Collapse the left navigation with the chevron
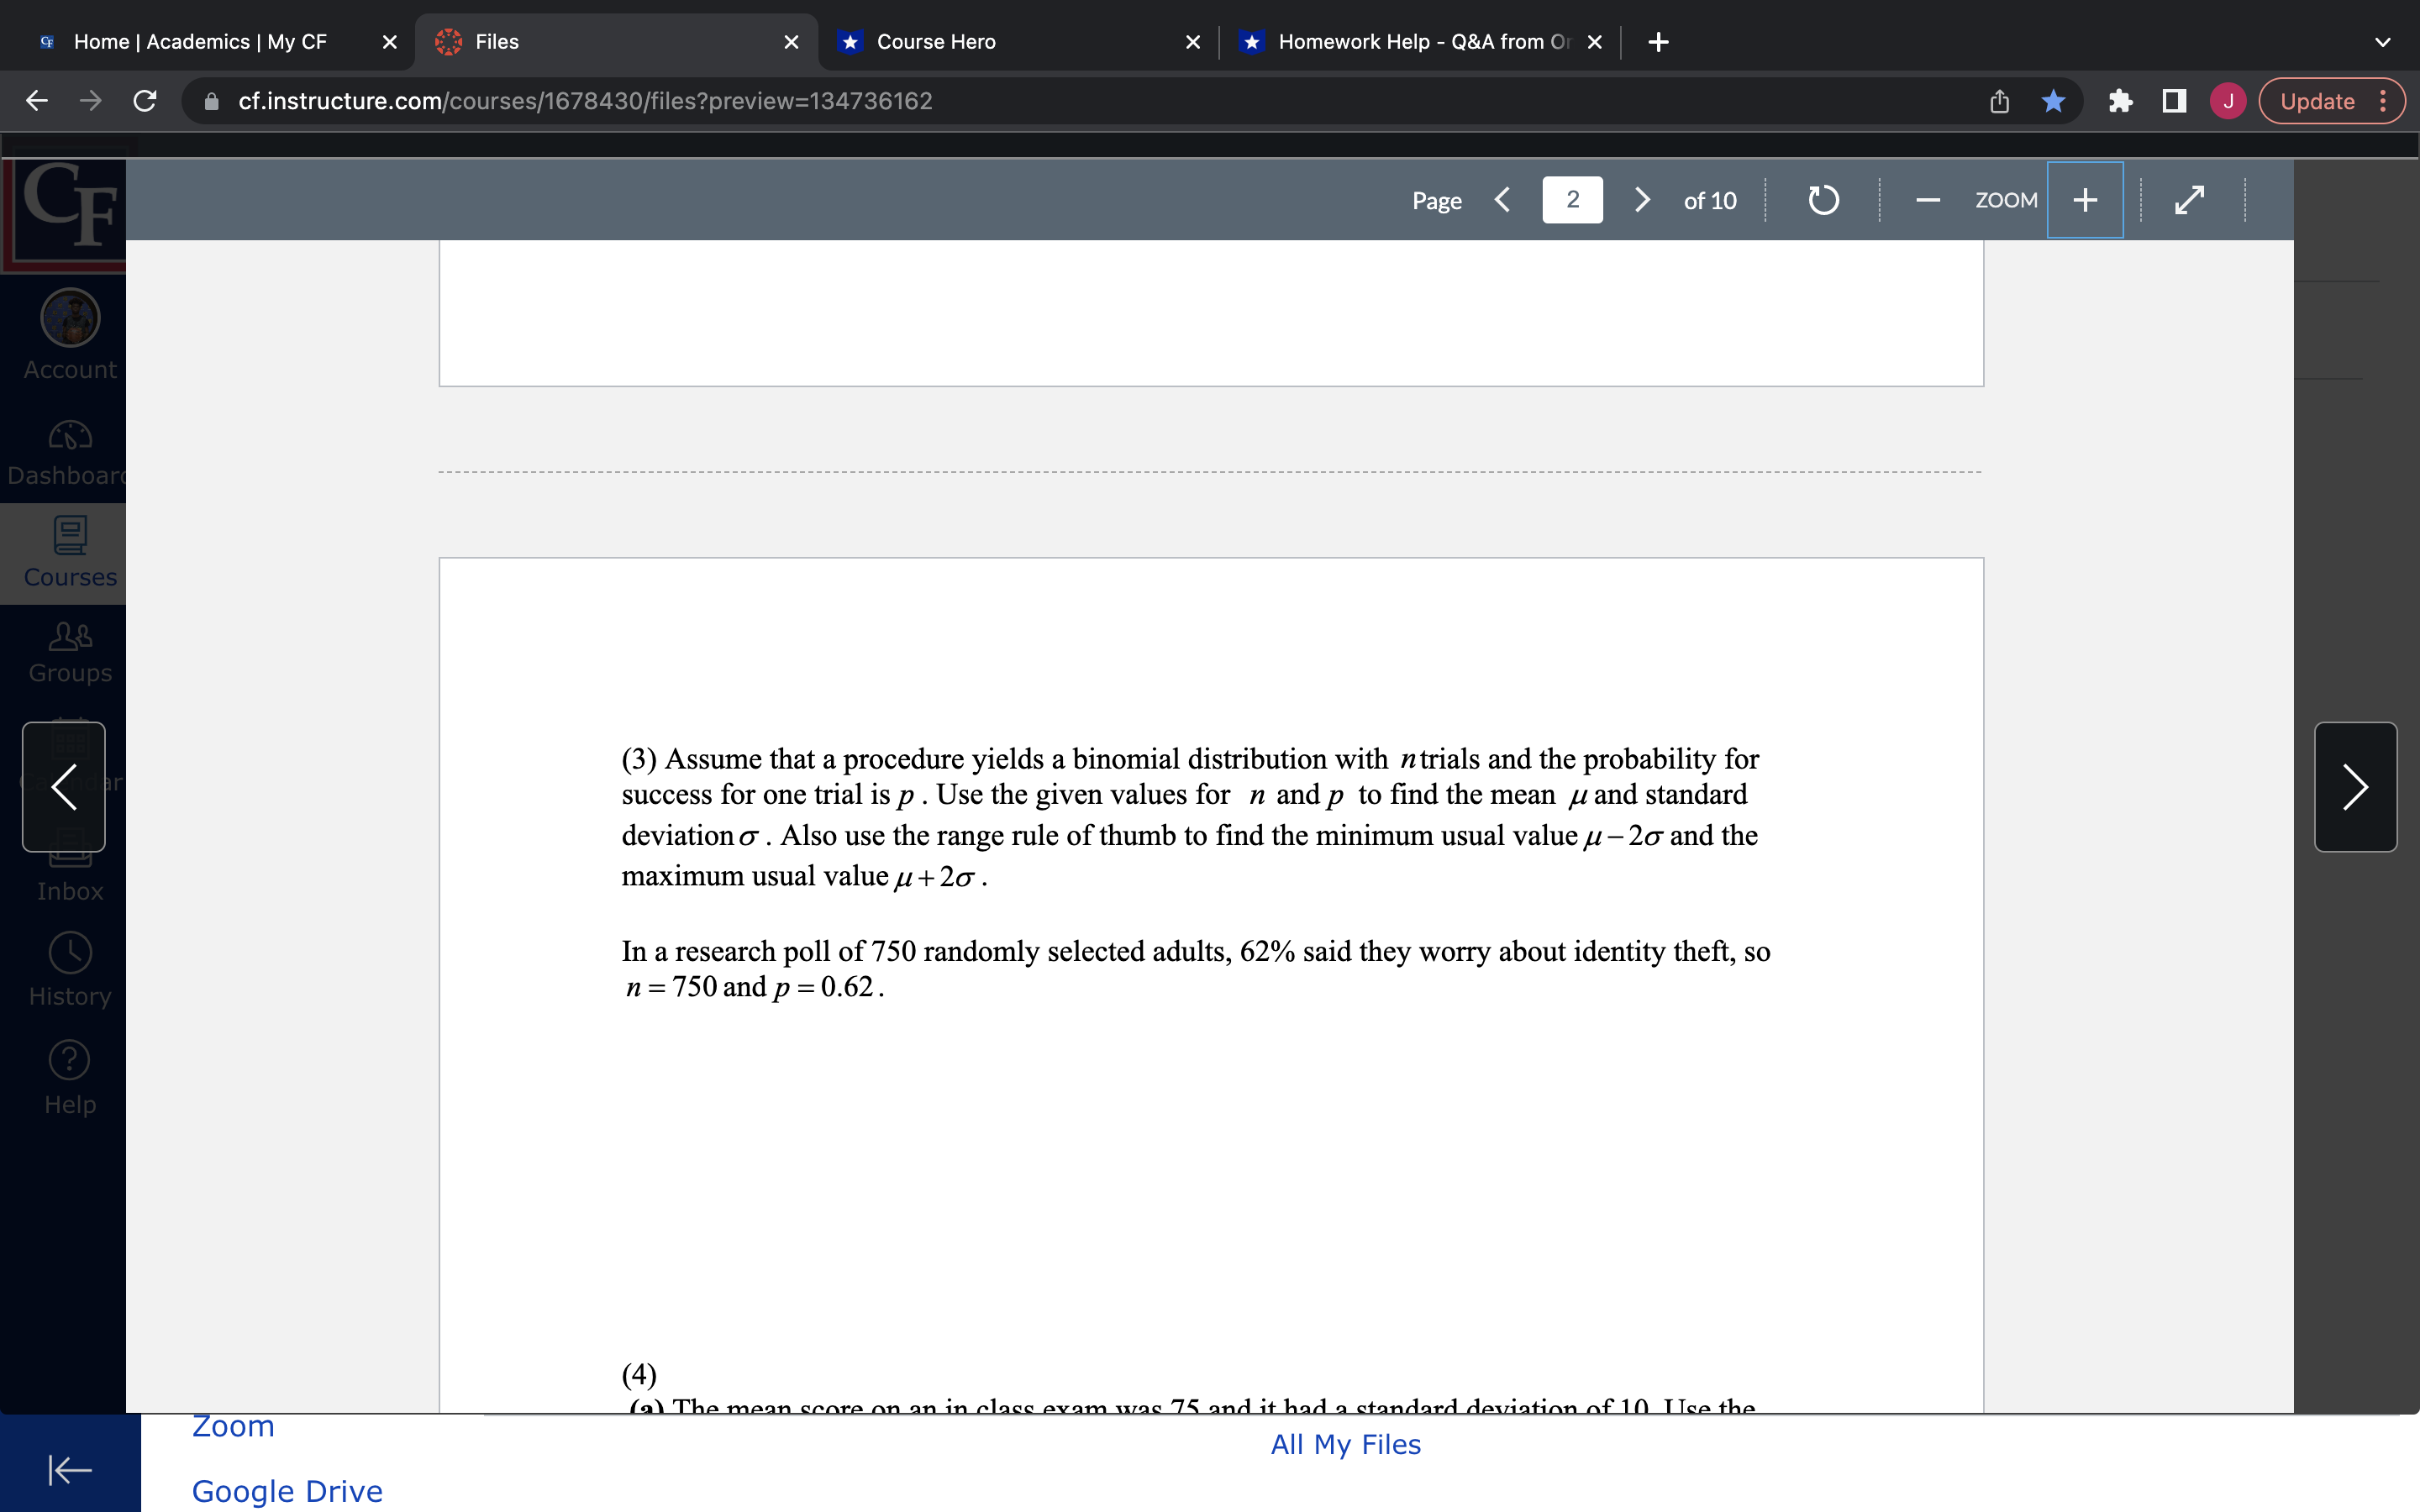 click(63, 787)
